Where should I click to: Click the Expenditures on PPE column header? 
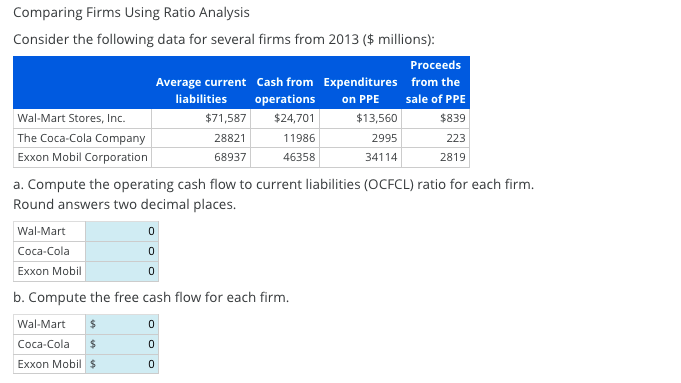[x=360, y=91]
